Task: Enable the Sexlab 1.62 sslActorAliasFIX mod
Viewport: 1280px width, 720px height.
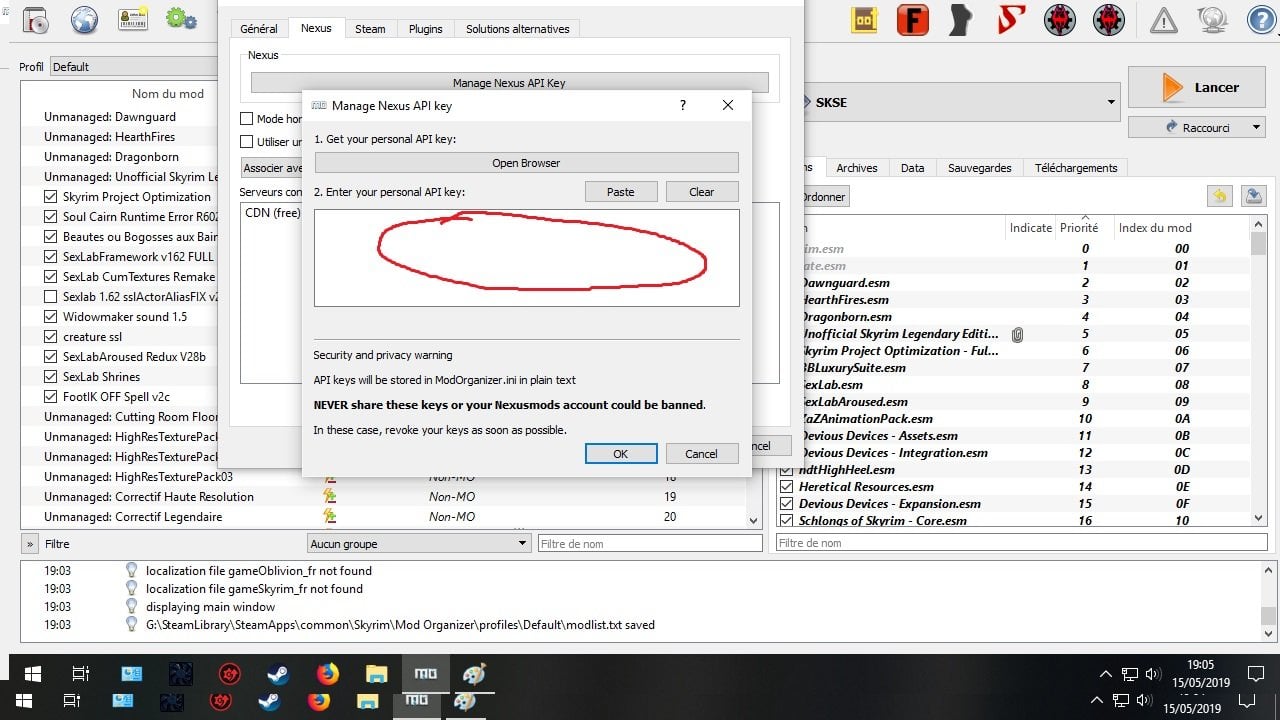Action: tap(51, 297)
